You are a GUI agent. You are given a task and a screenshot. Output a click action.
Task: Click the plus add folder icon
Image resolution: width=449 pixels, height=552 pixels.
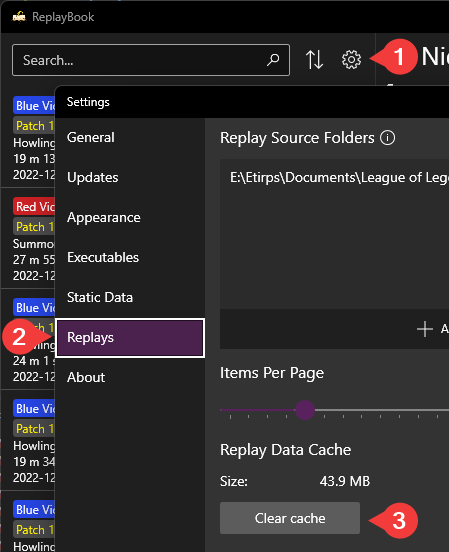coord(425,329)
